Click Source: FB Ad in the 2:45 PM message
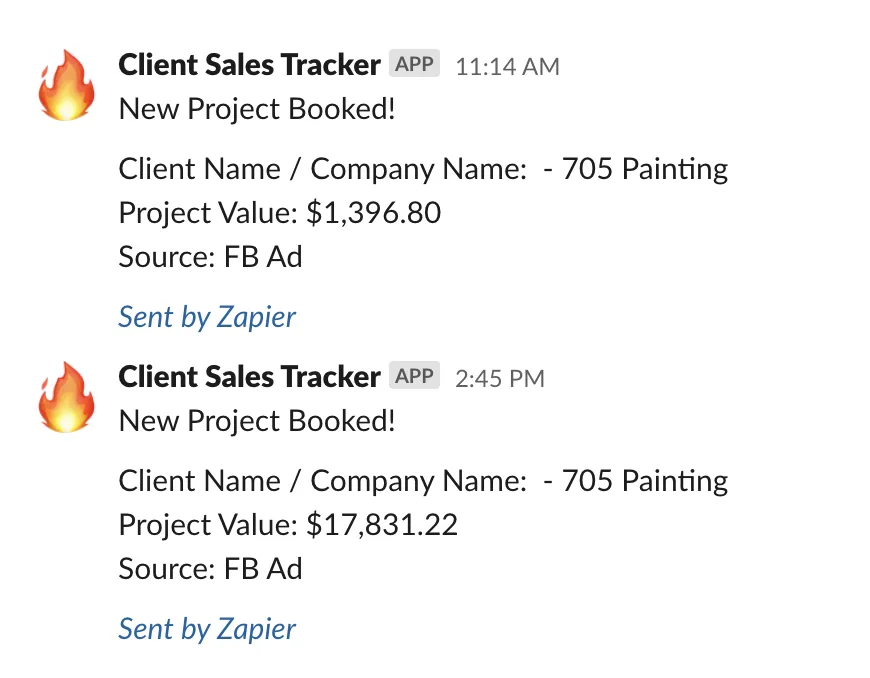The width and height of the screenshot is (870, 678). pyautogui.click(x=210, y=569)
